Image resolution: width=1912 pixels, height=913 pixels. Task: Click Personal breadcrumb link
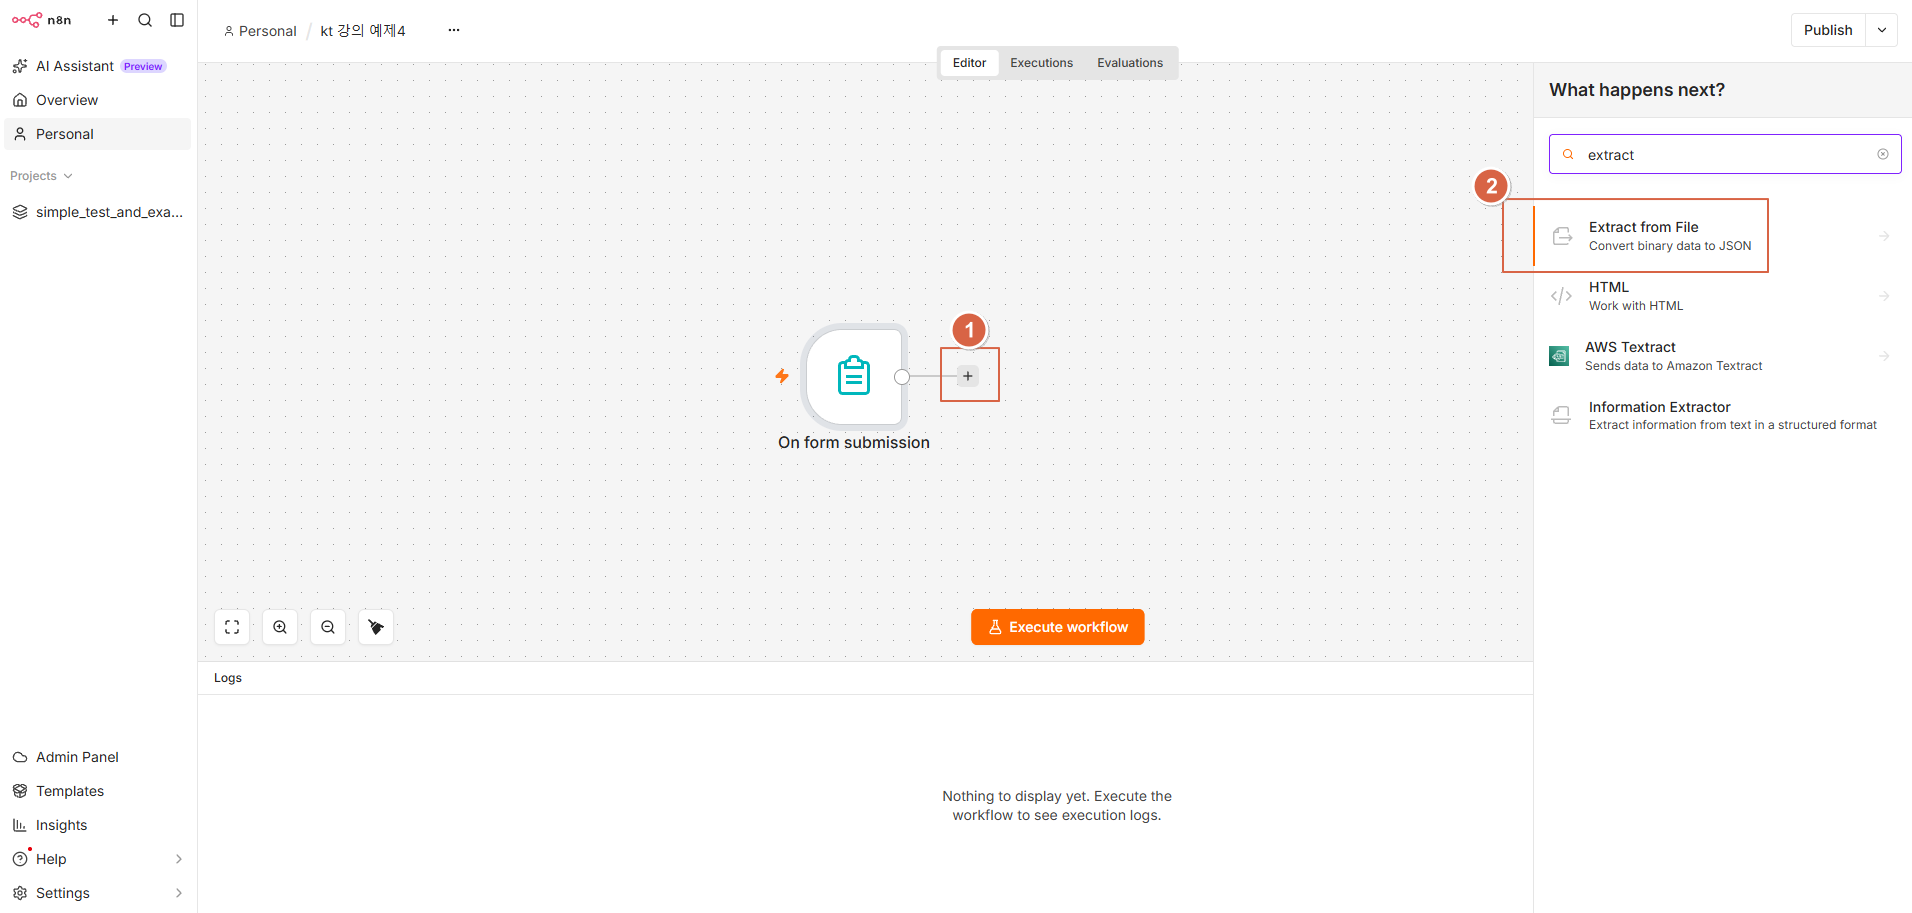pos(260,31)
